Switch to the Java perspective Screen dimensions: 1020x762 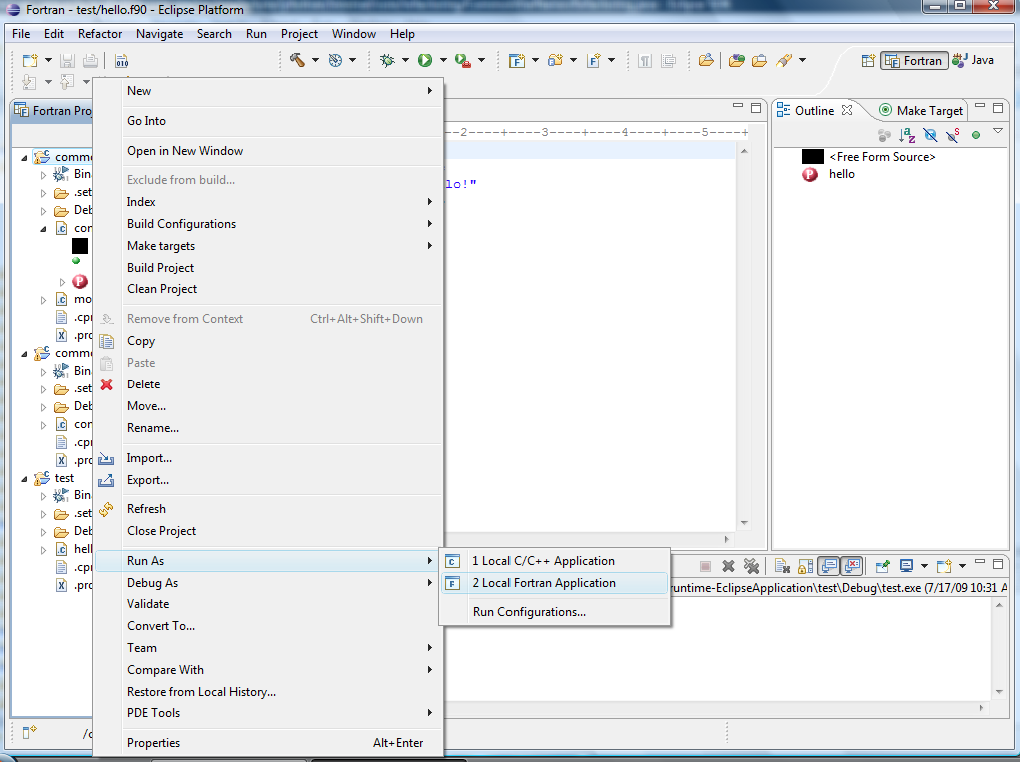click(x=973, y=60)
